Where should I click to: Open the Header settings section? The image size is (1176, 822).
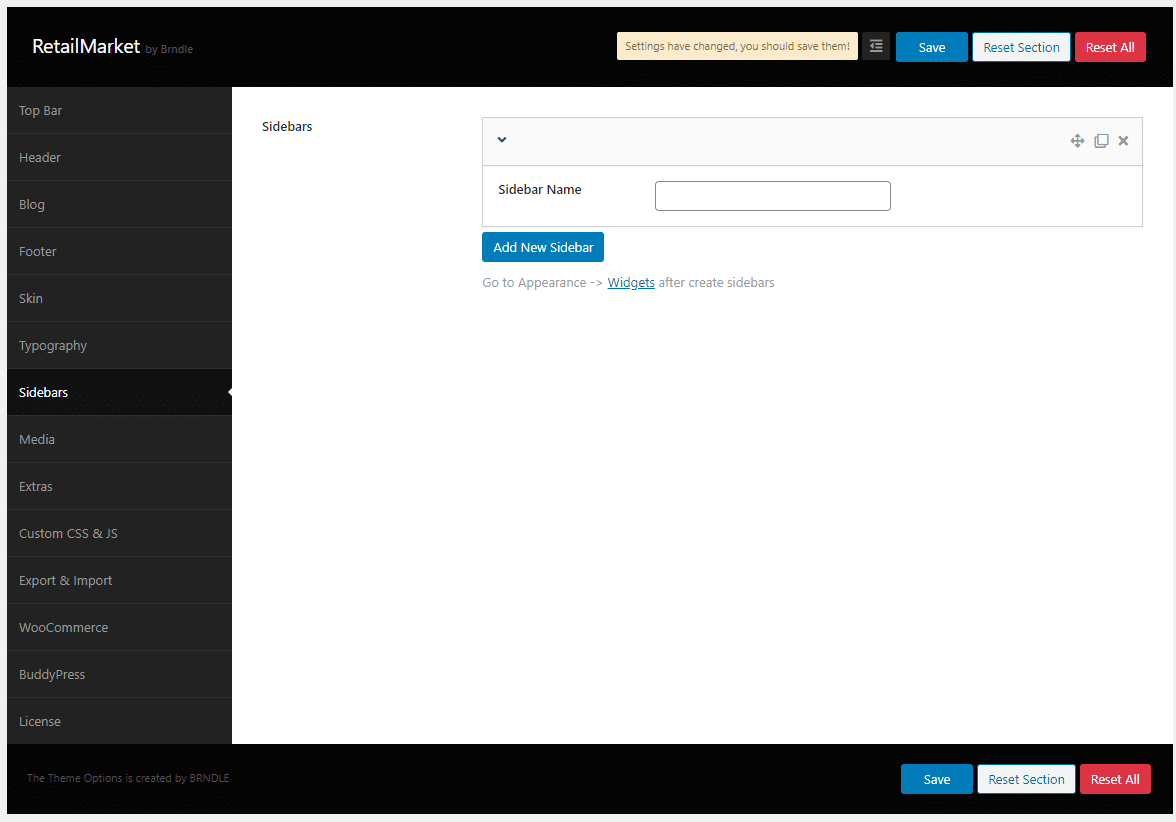point(119,158)
